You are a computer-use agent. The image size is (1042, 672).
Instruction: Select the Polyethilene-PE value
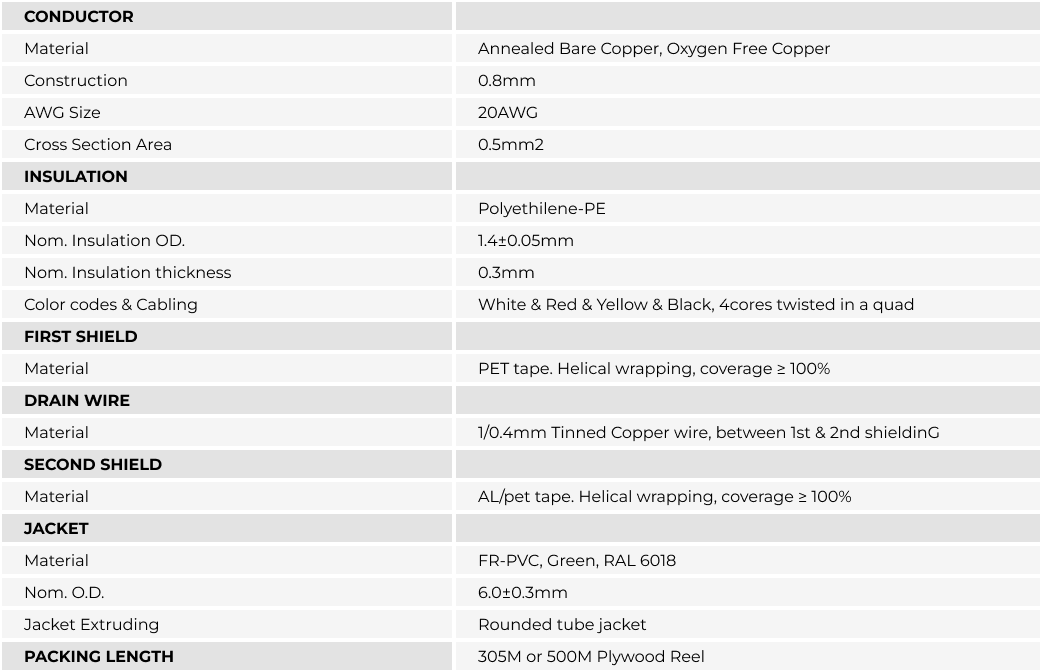(542, 209)
